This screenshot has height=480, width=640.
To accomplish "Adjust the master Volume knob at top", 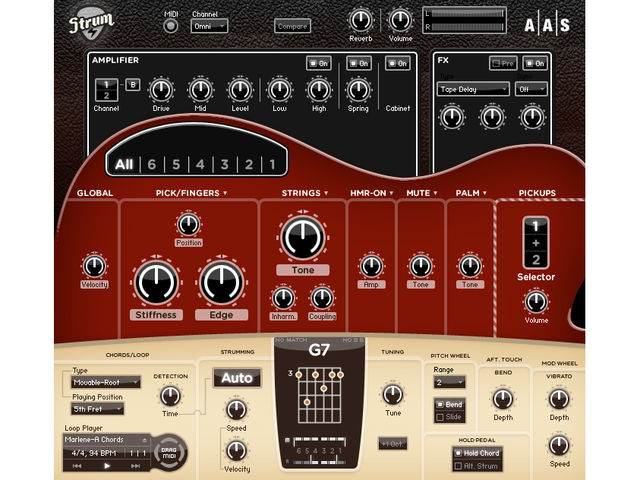I will pyautogui.click(x=400, y=20).
